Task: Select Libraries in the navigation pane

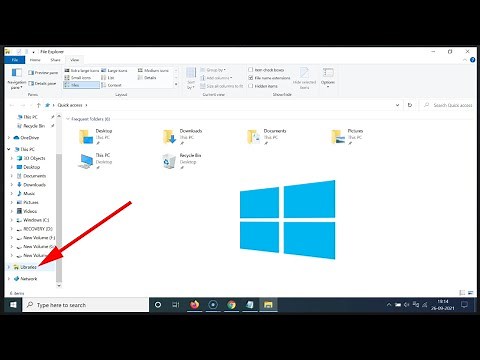Action: (x=25, y=267)
